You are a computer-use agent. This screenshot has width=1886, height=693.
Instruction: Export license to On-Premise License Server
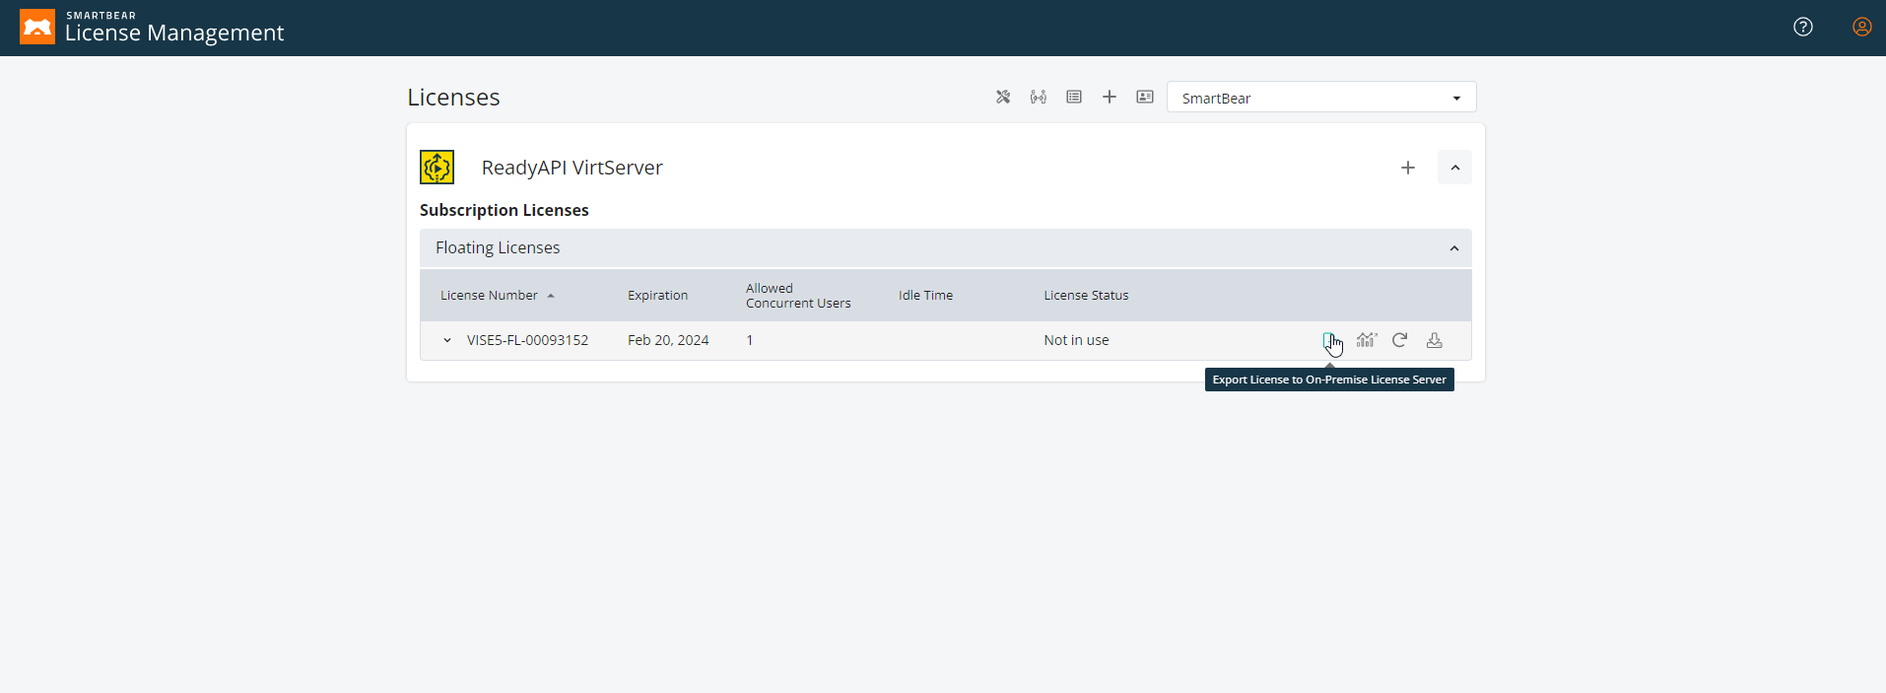[x=1329, y=340]
